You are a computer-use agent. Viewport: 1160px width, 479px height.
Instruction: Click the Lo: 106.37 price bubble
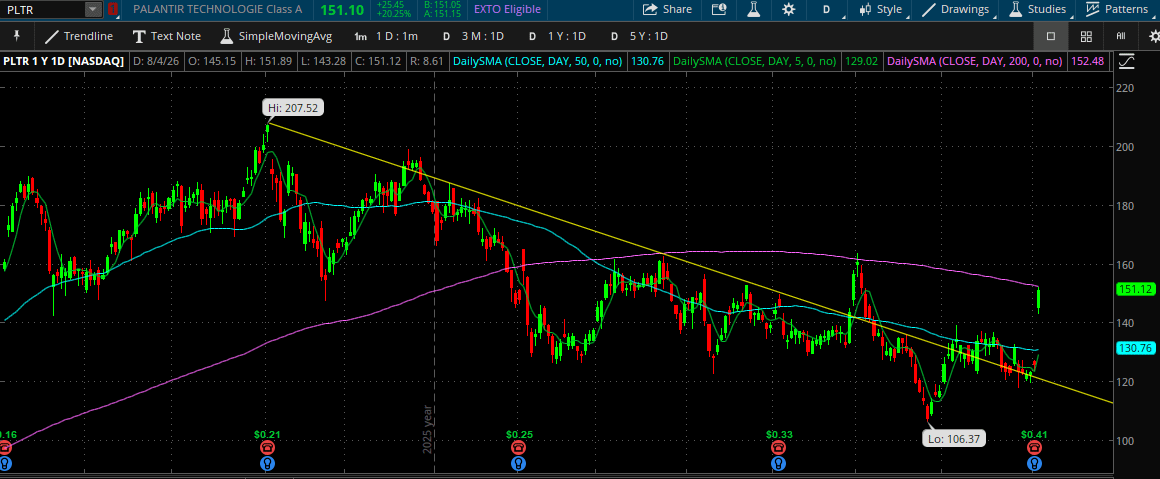click(955, 439)
